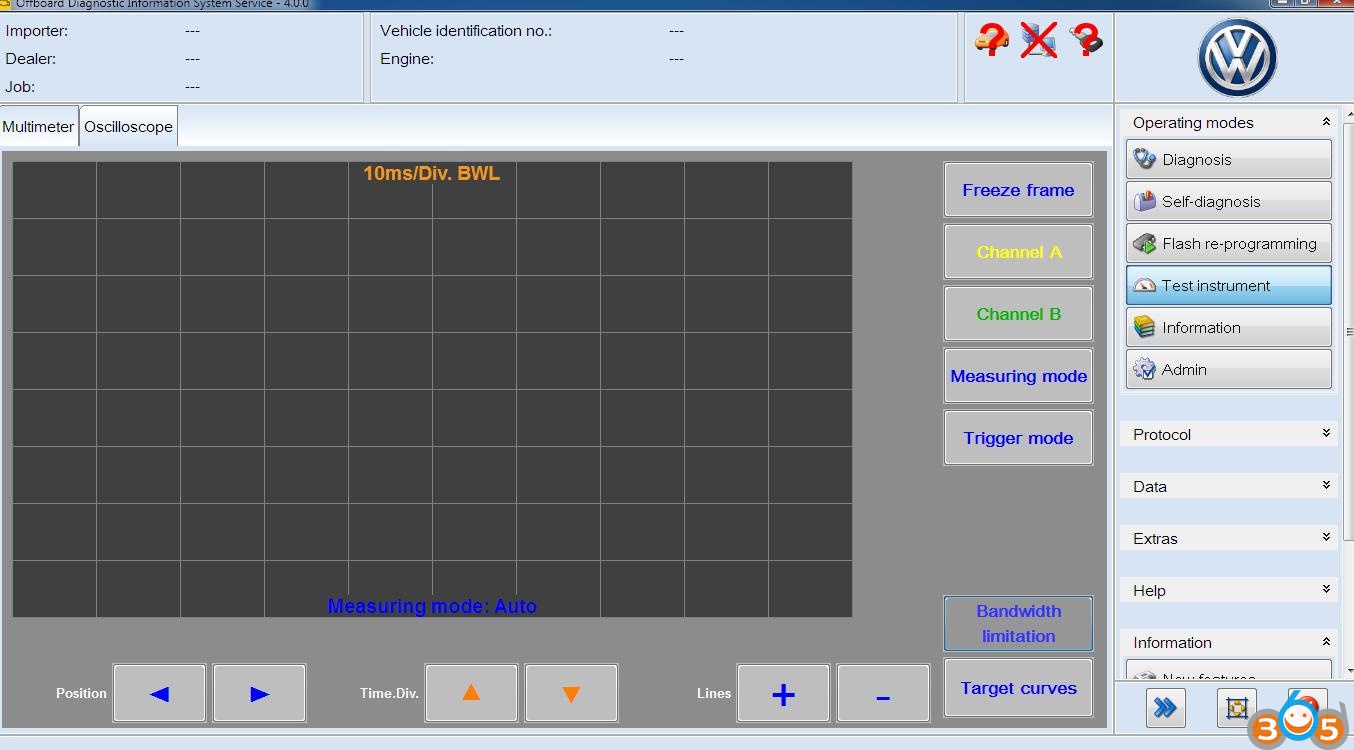
Task: Click the double-arrow forward button
Action: click(1165, 708)
